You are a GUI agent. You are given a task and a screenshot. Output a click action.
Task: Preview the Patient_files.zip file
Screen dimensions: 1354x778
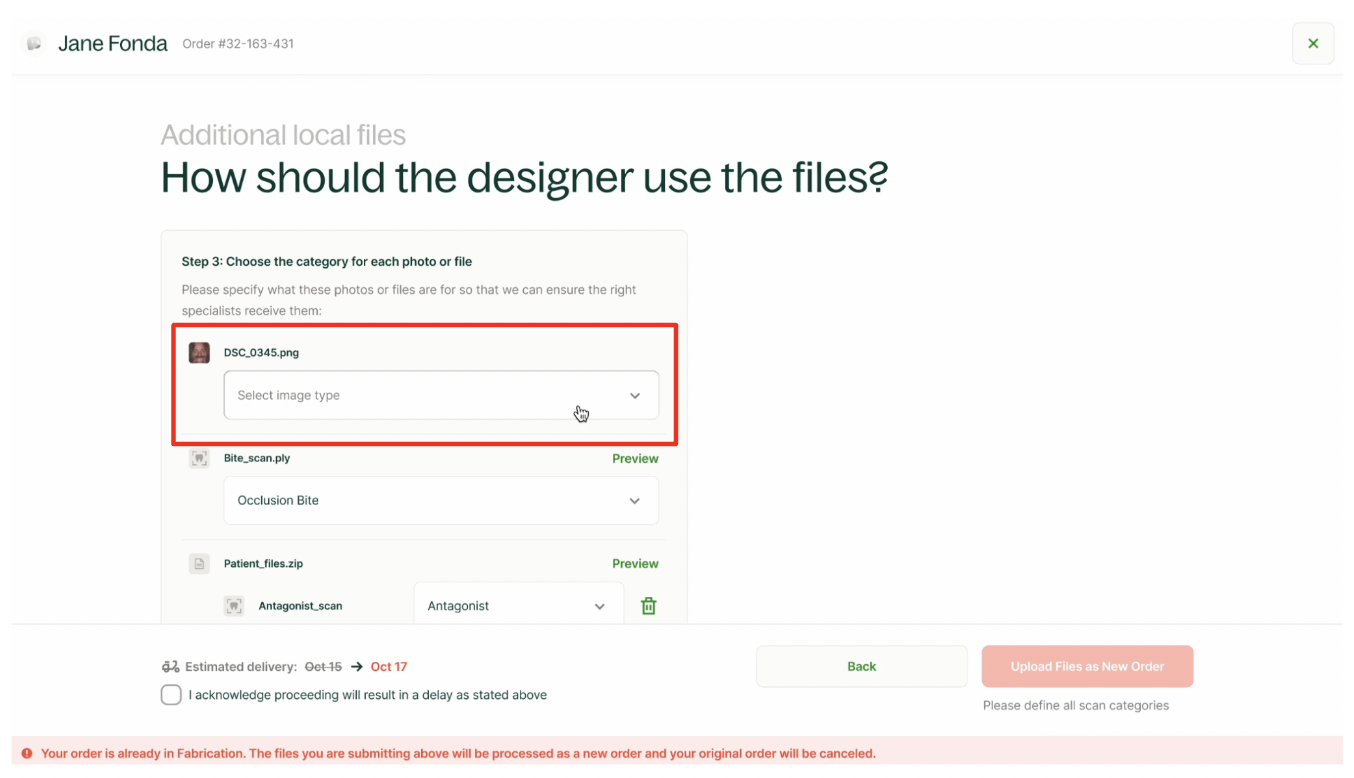[634, 564]
